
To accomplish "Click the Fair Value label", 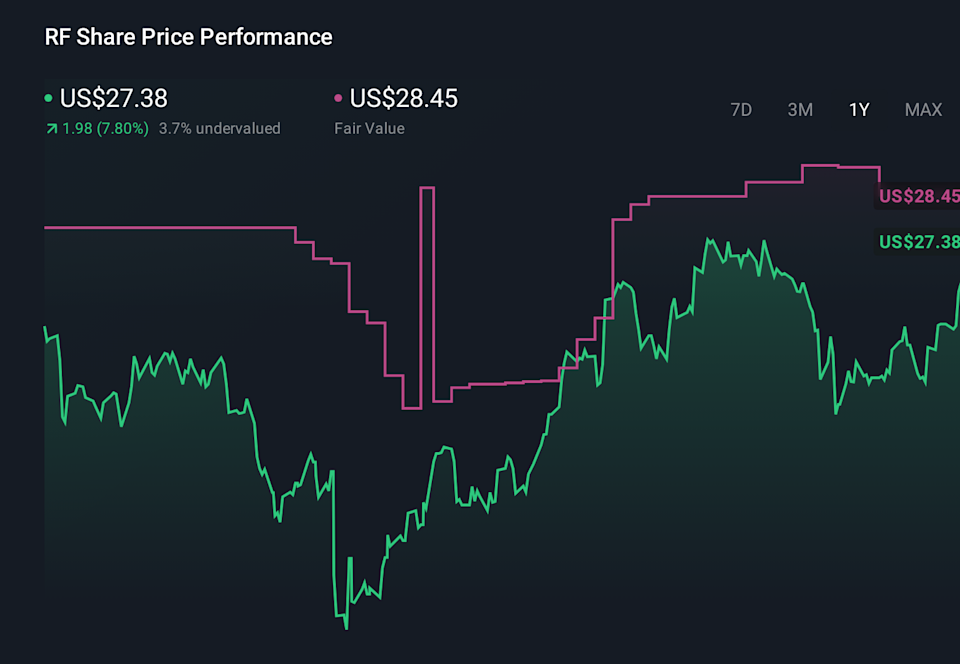I will [369, 128].
